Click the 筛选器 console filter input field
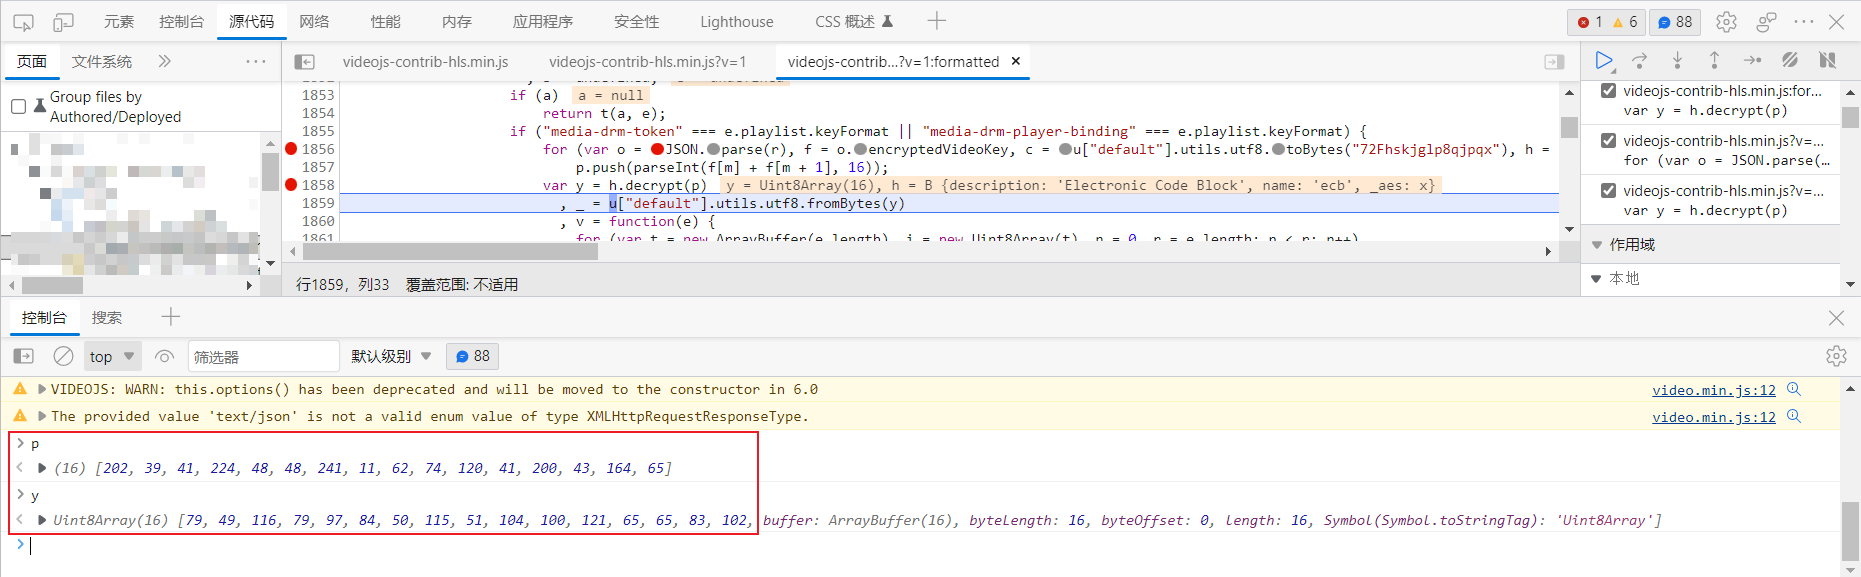 pyautogui.click(x=263, y=356)
